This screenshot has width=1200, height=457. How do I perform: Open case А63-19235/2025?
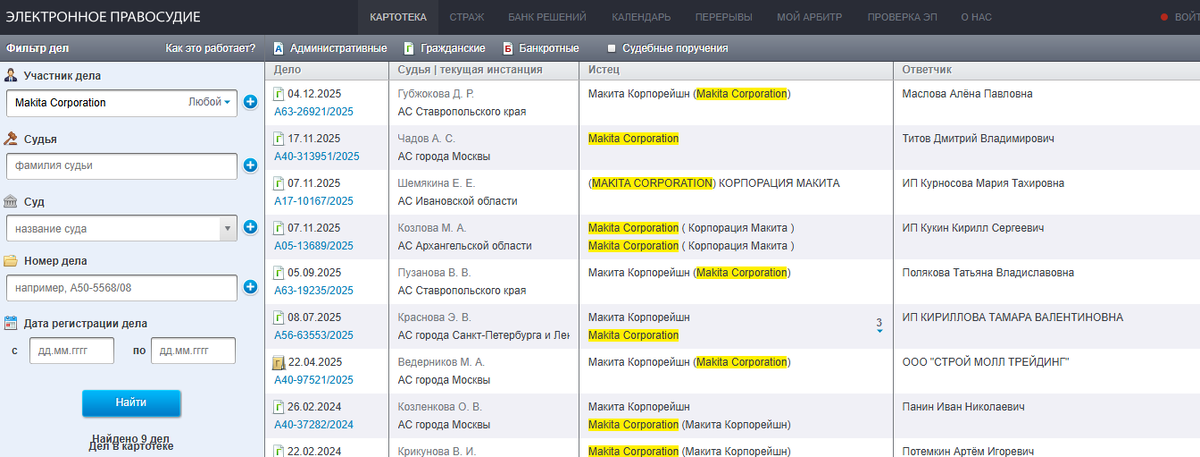point(313,291)
